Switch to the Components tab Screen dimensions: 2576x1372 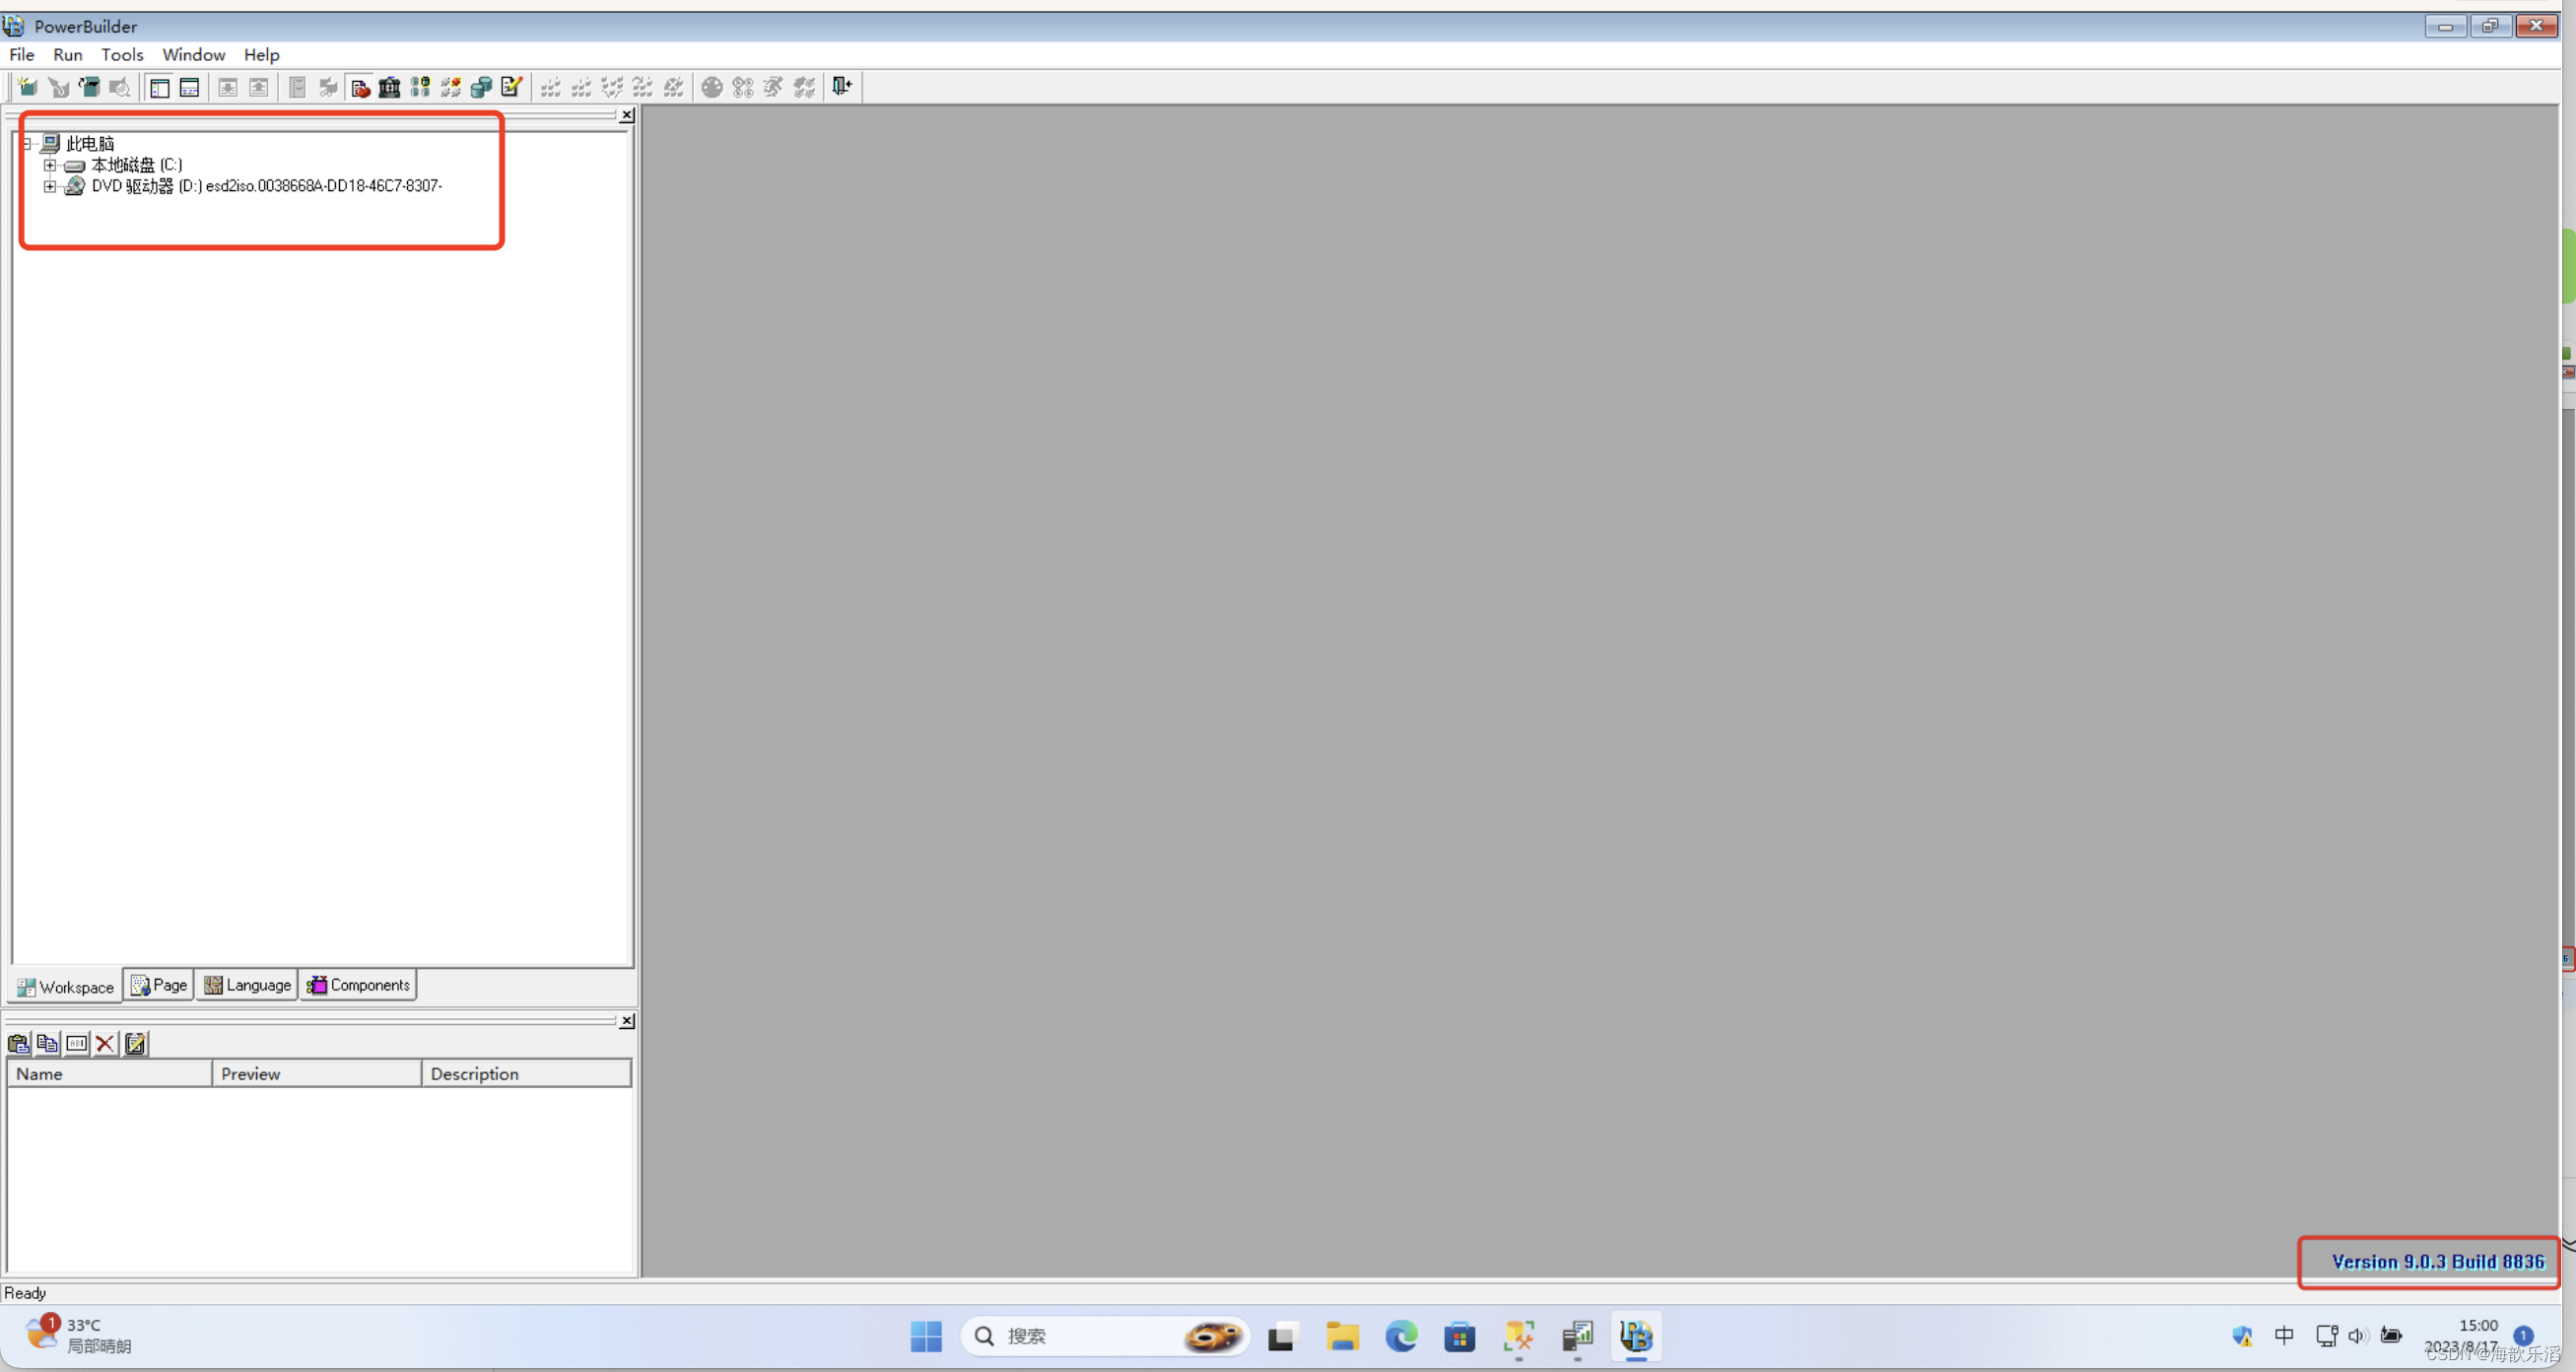click(358, 984)
